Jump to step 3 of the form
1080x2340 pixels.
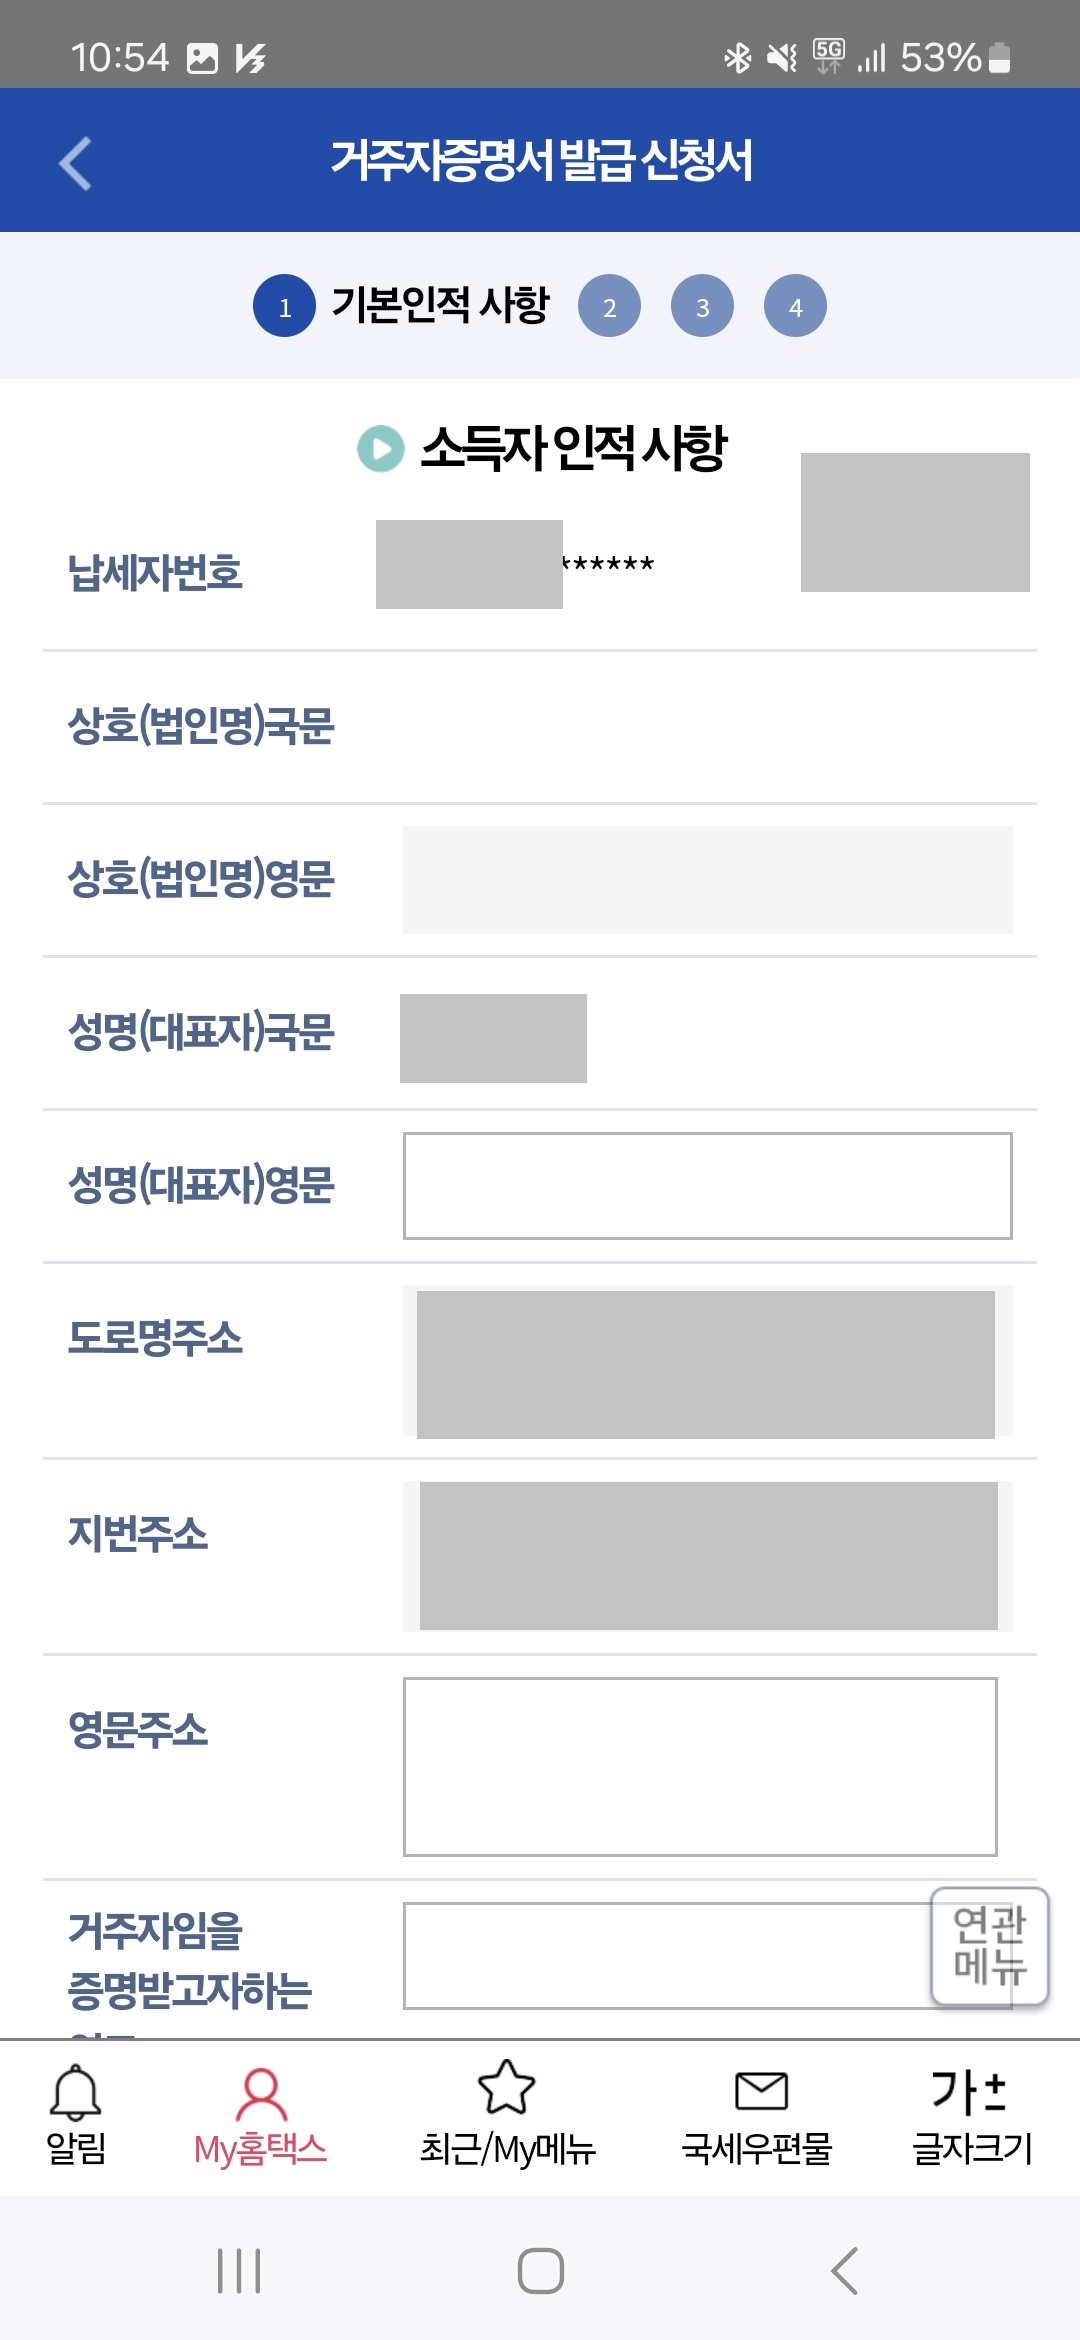pos(703,306)
